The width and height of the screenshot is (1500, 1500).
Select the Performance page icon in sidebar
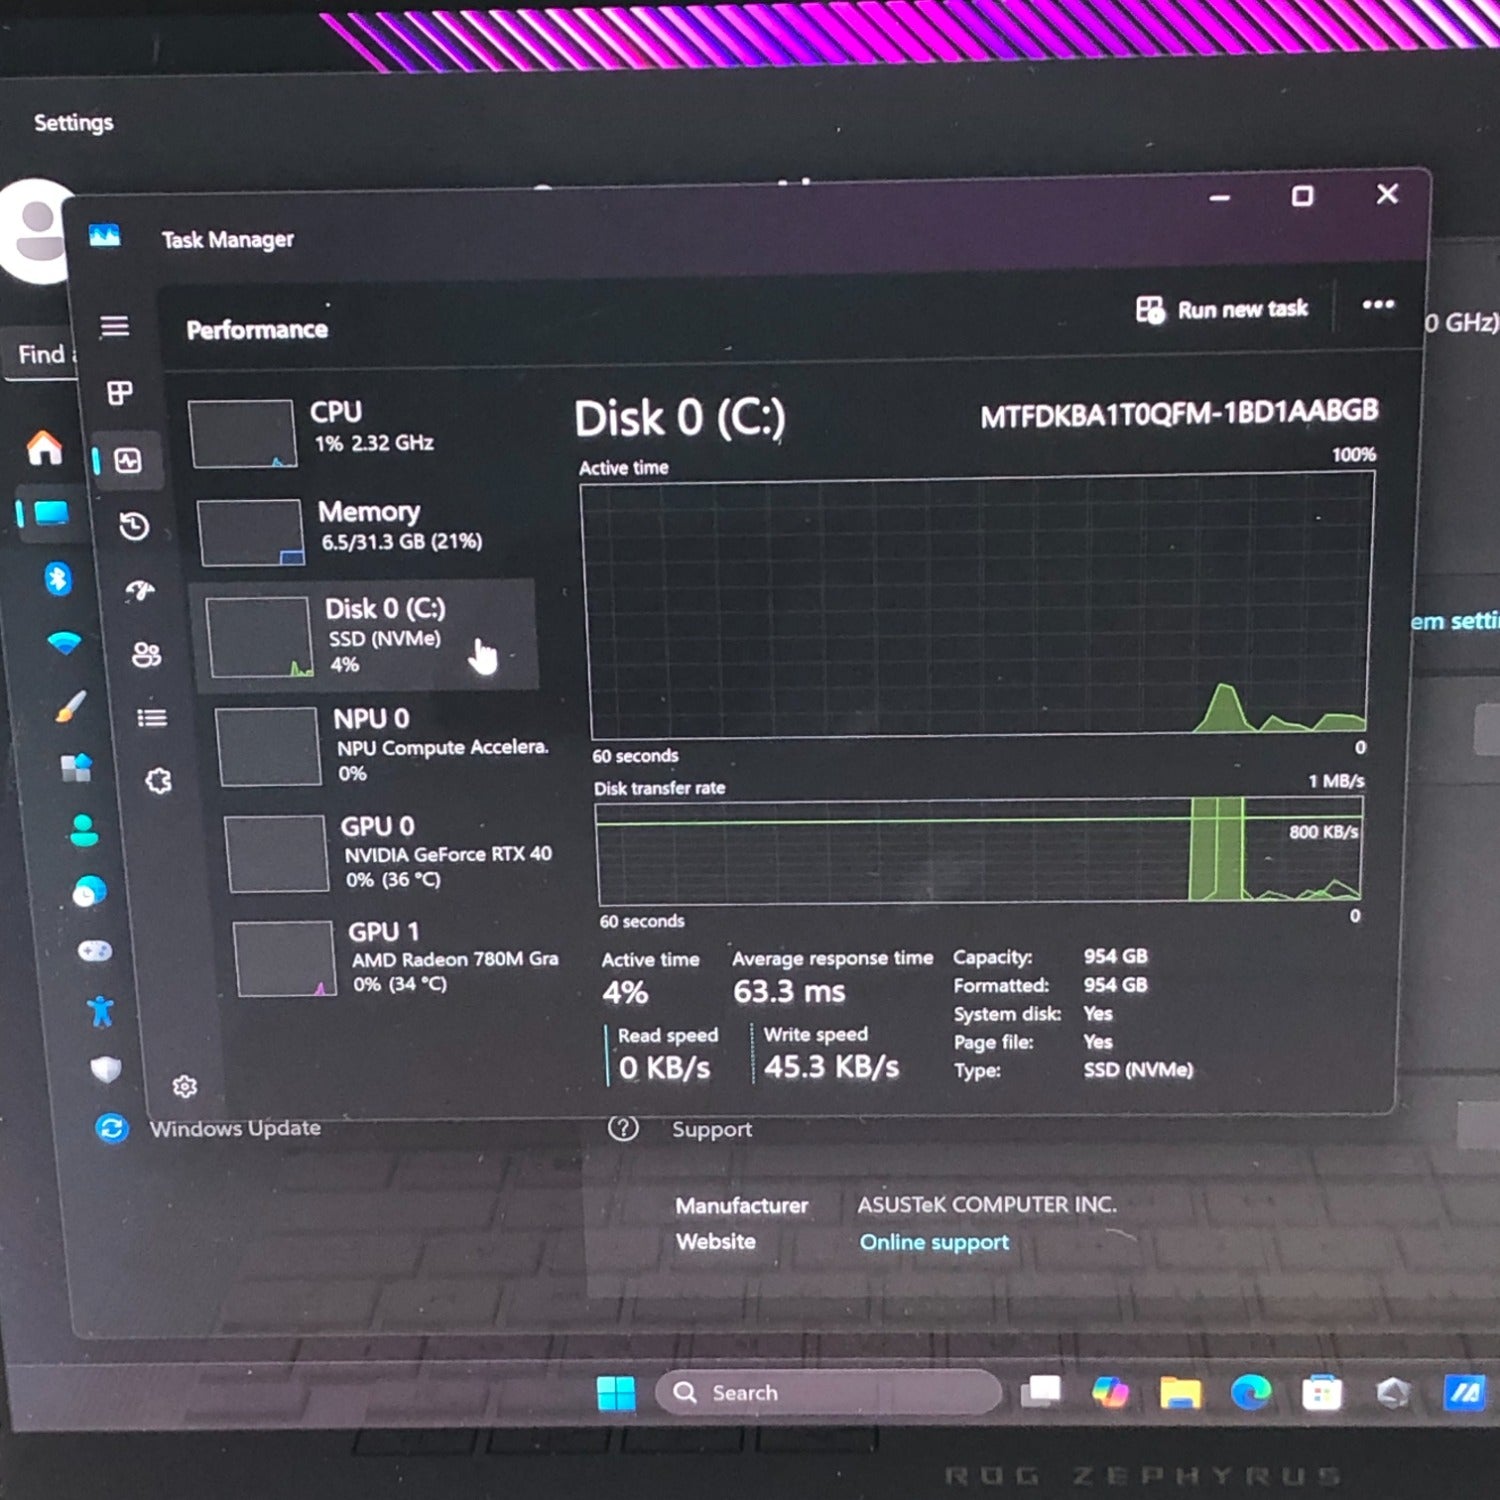pos(128,460)
